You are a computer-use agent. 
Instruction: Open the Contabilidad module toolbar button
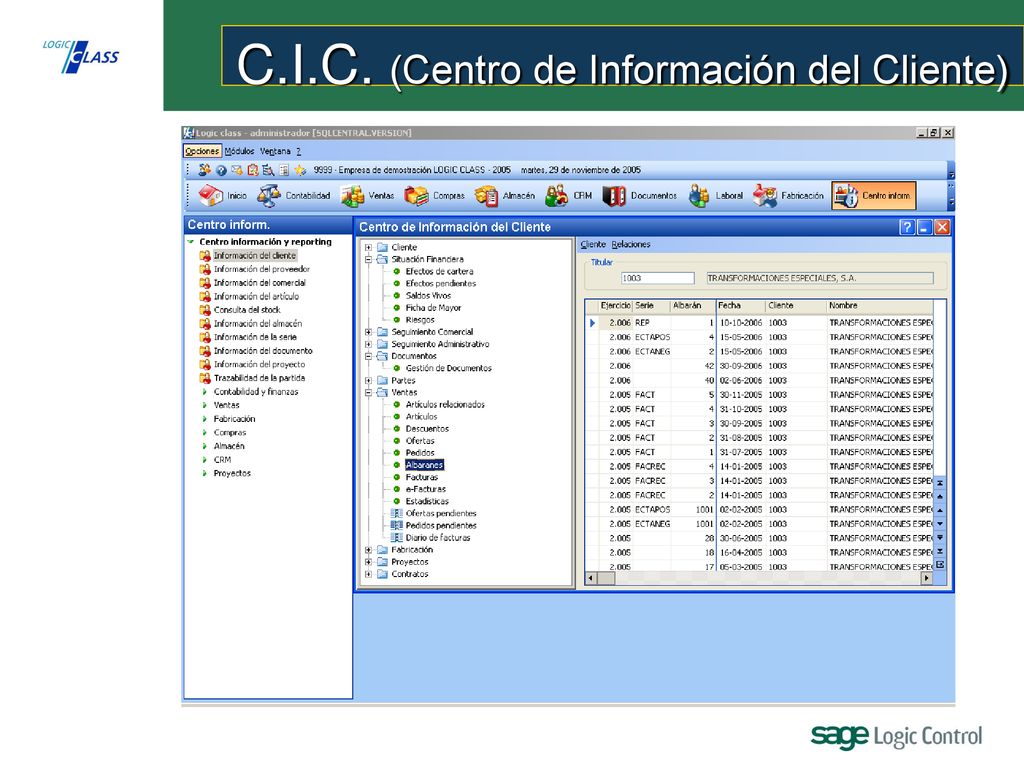pyautogui.click(x=294, y=195)
